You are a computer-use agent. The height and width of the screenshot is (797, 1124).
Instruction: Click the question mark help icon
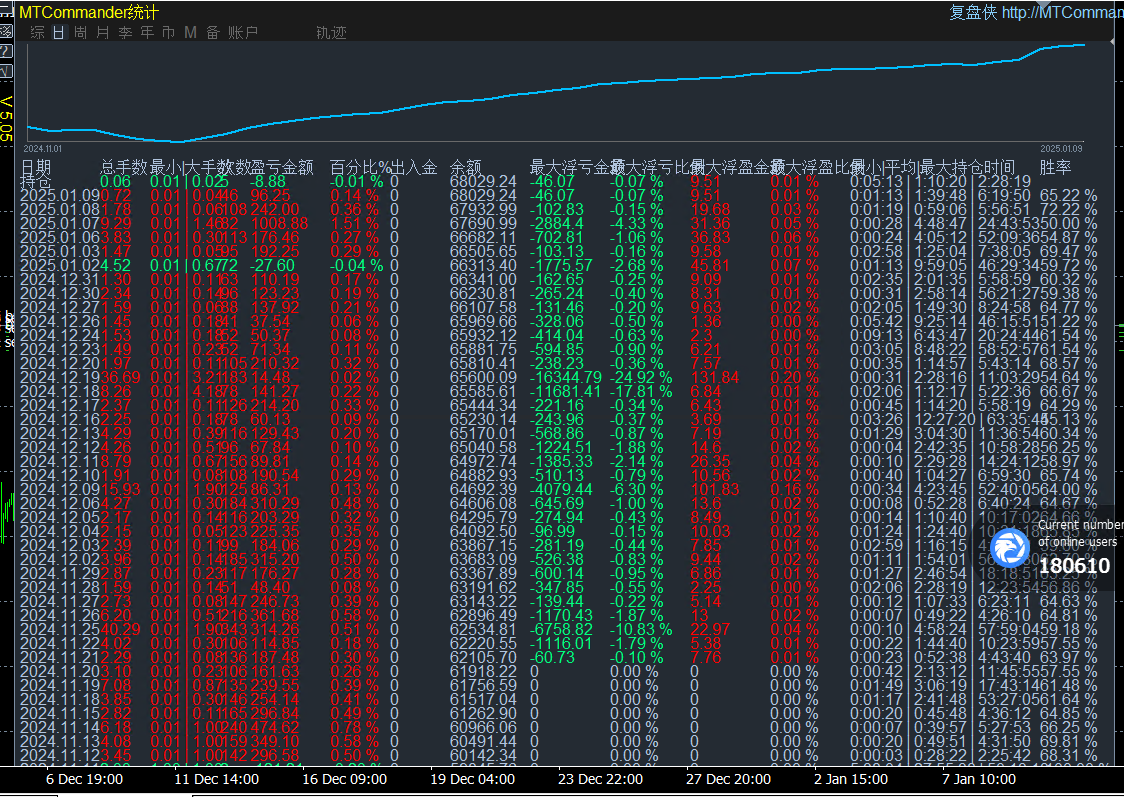(x=6, y=51)
